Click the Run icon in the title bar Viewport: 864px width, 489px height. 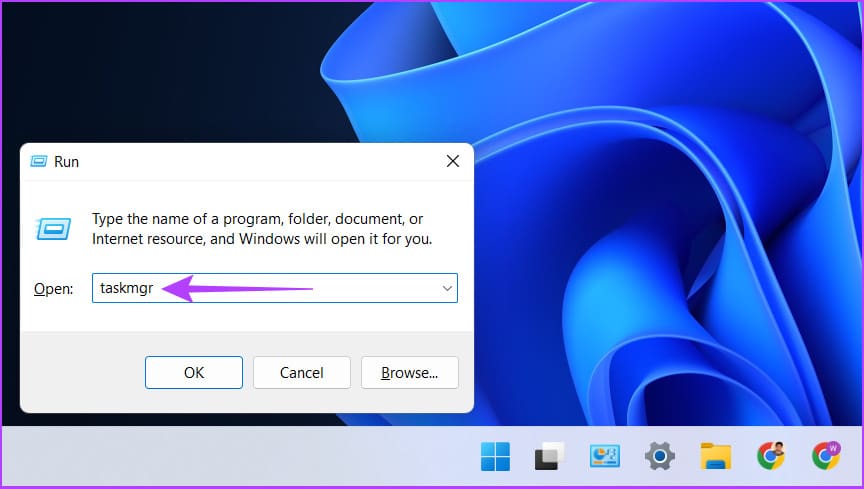tap(39, 161)
